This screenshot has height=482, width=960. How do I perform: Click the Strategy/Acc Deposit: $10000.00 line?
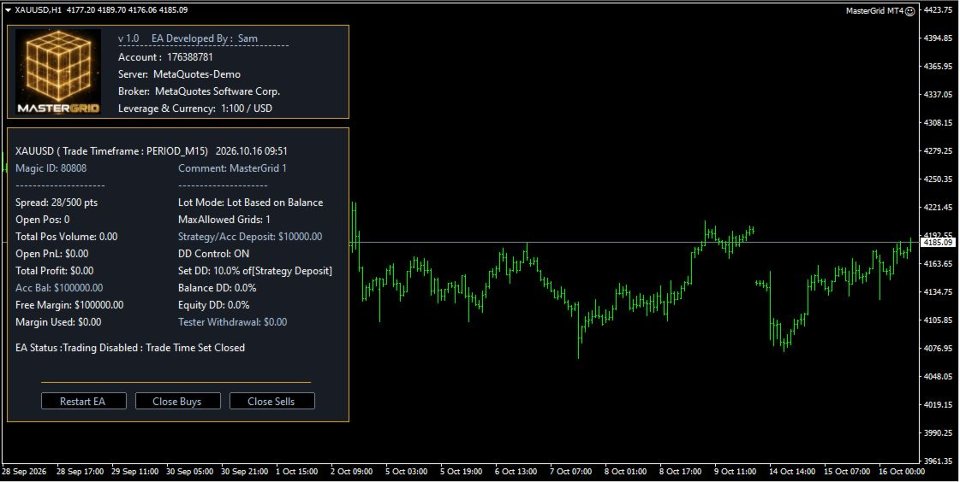tap(250, 236)
